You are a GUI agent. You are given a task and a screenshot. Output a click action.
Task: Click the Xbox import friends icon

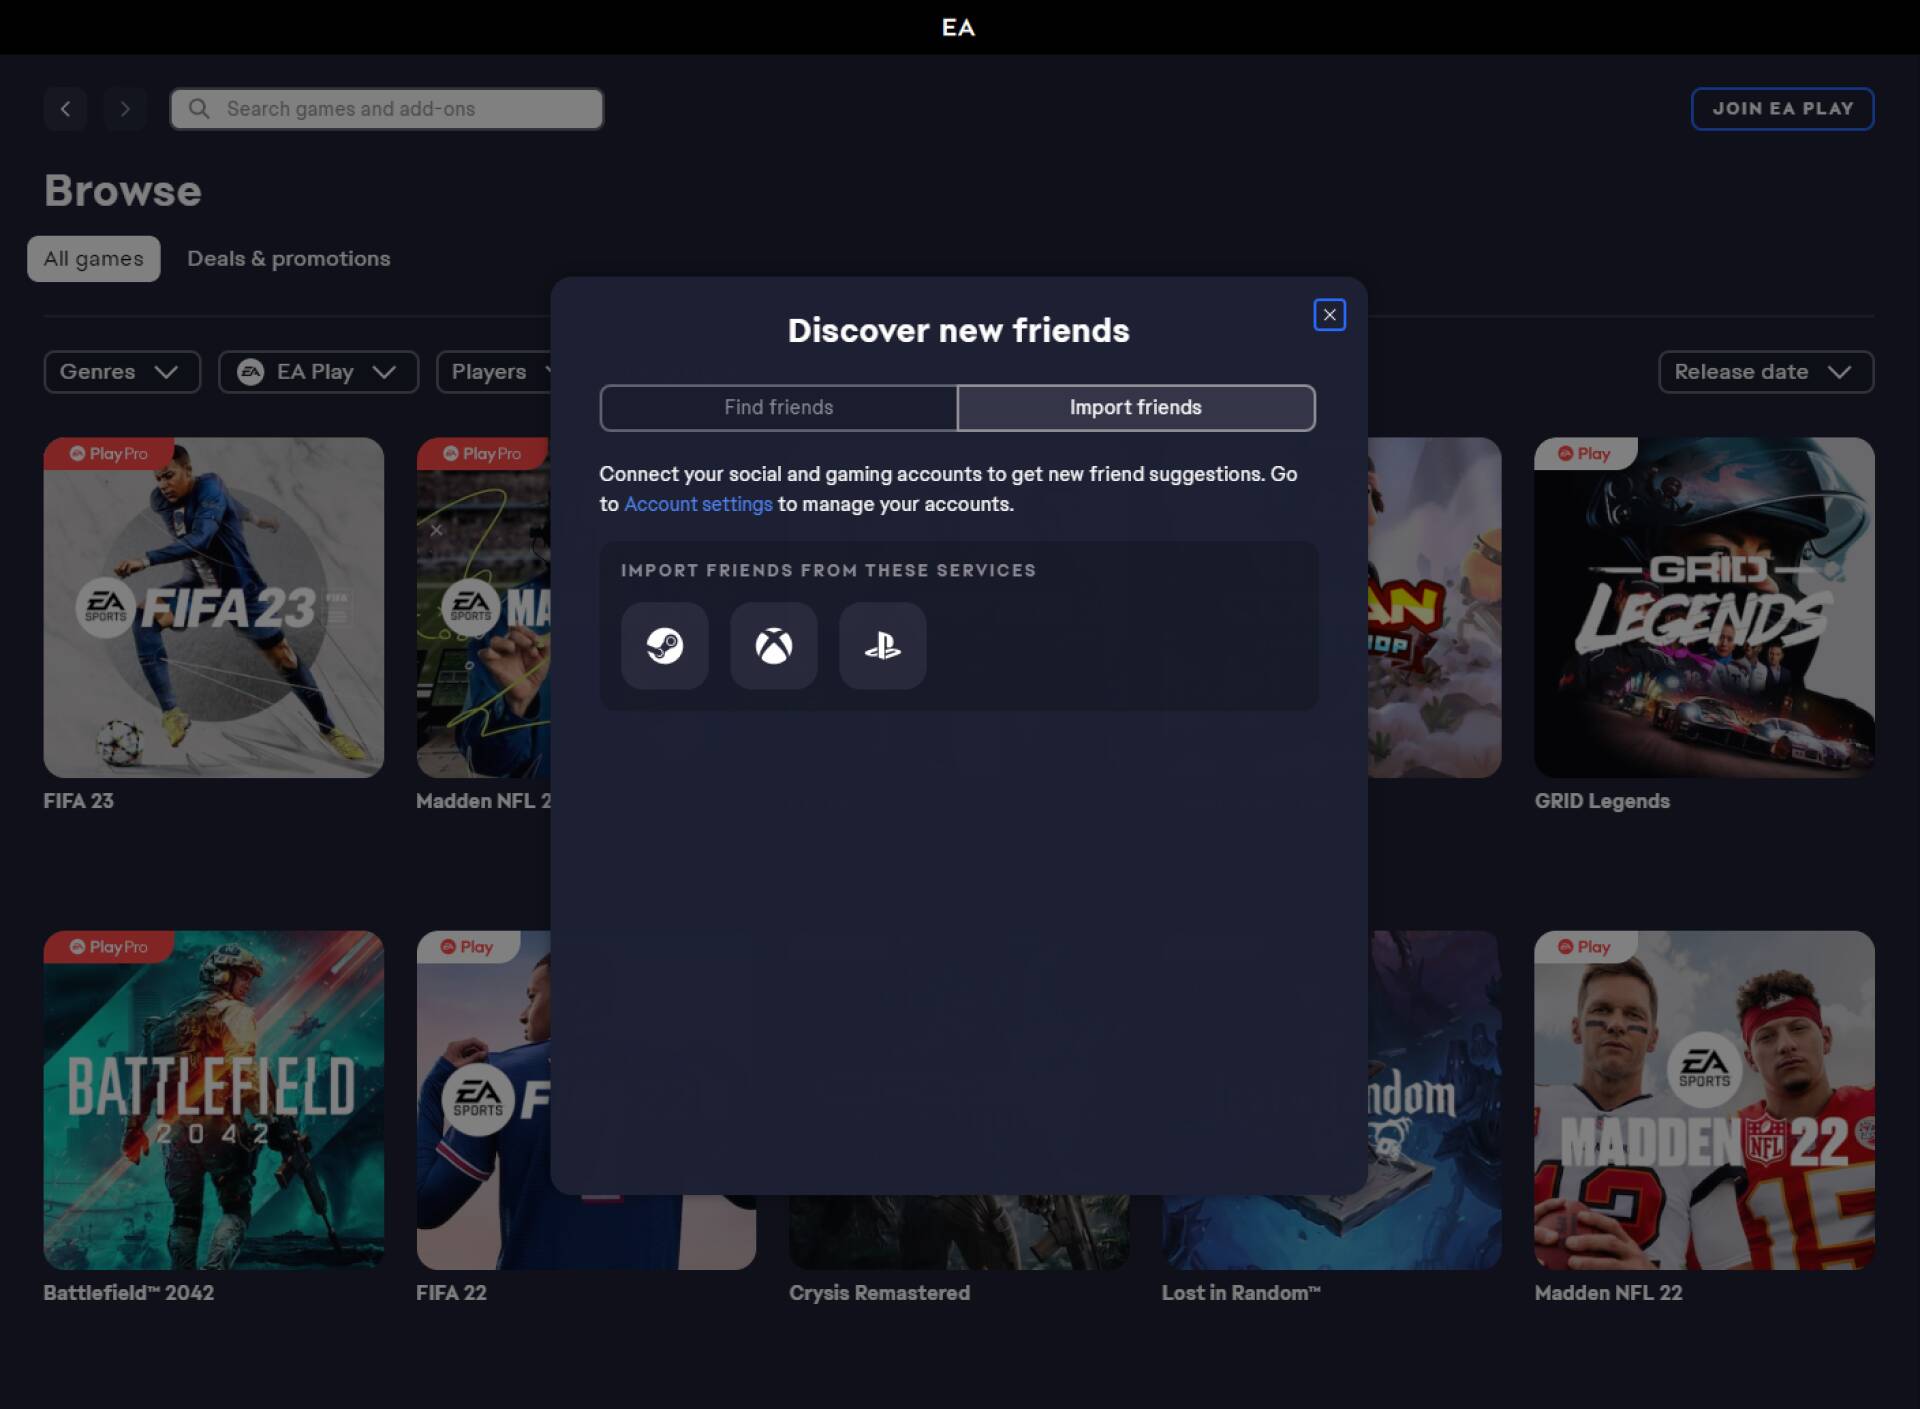(774, 644)
